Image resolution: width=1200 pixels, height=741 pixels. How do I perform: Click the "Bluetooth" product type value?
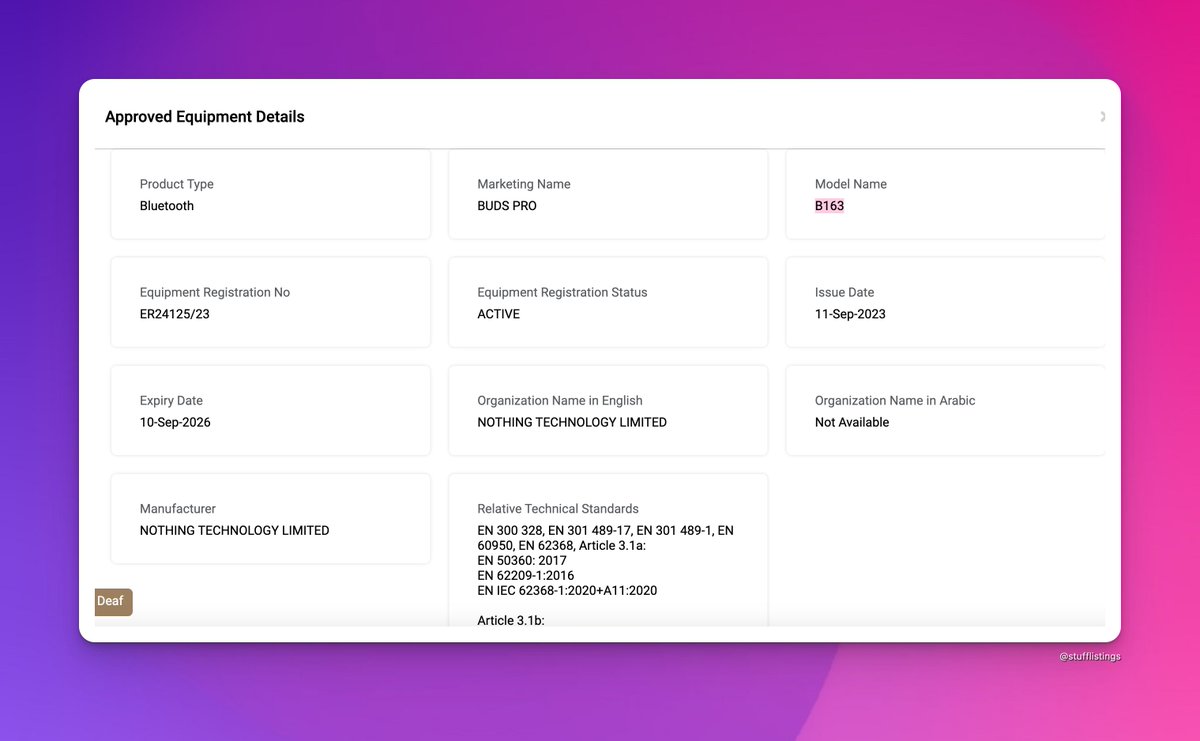167,206
